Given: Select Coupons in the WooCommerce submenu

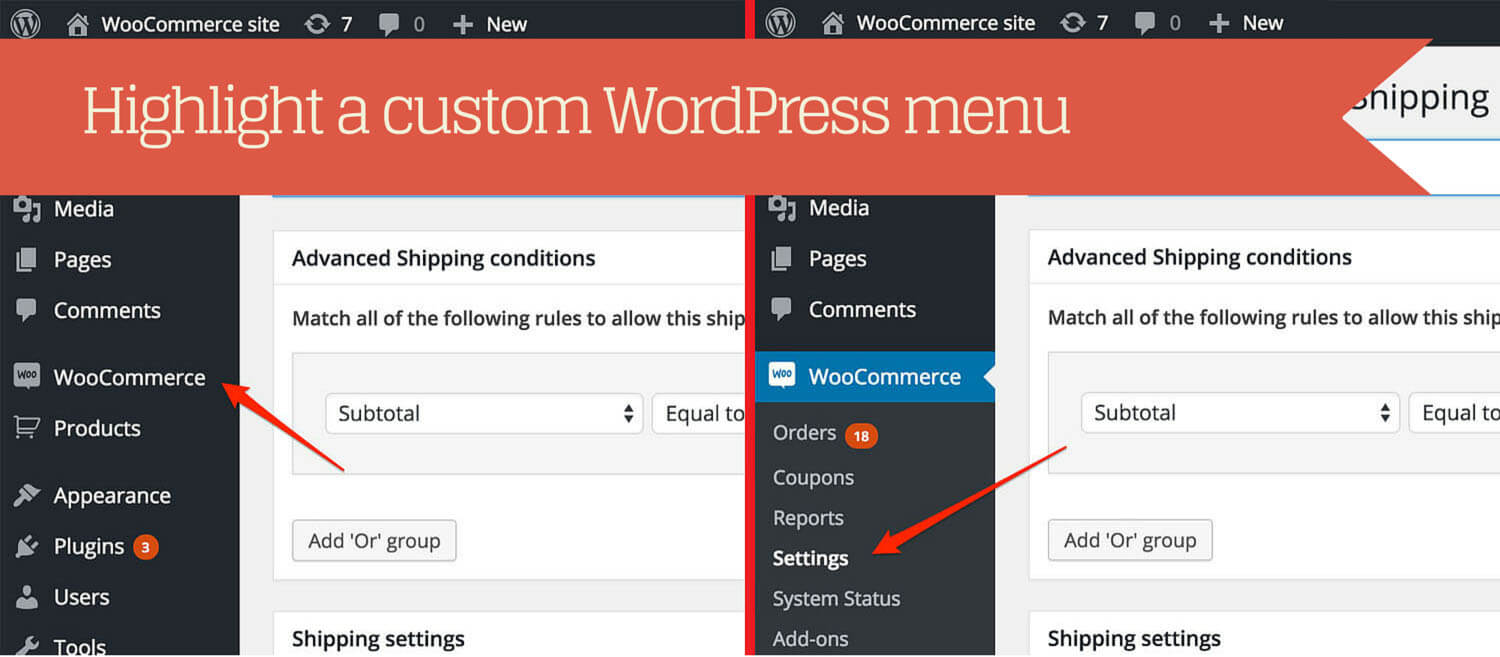Looking at the screenshot, I should tap(813, 477).
